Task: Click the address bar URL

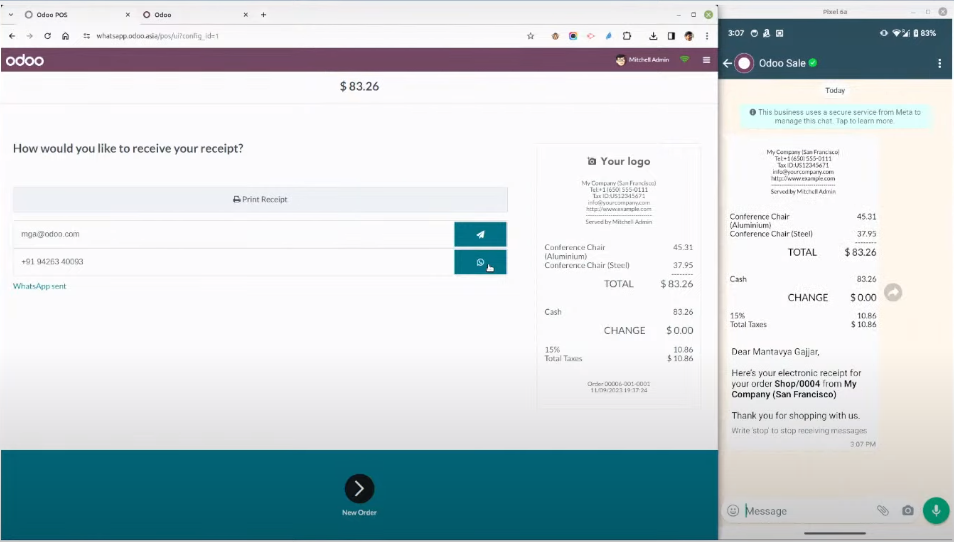Action: point(158,36)
